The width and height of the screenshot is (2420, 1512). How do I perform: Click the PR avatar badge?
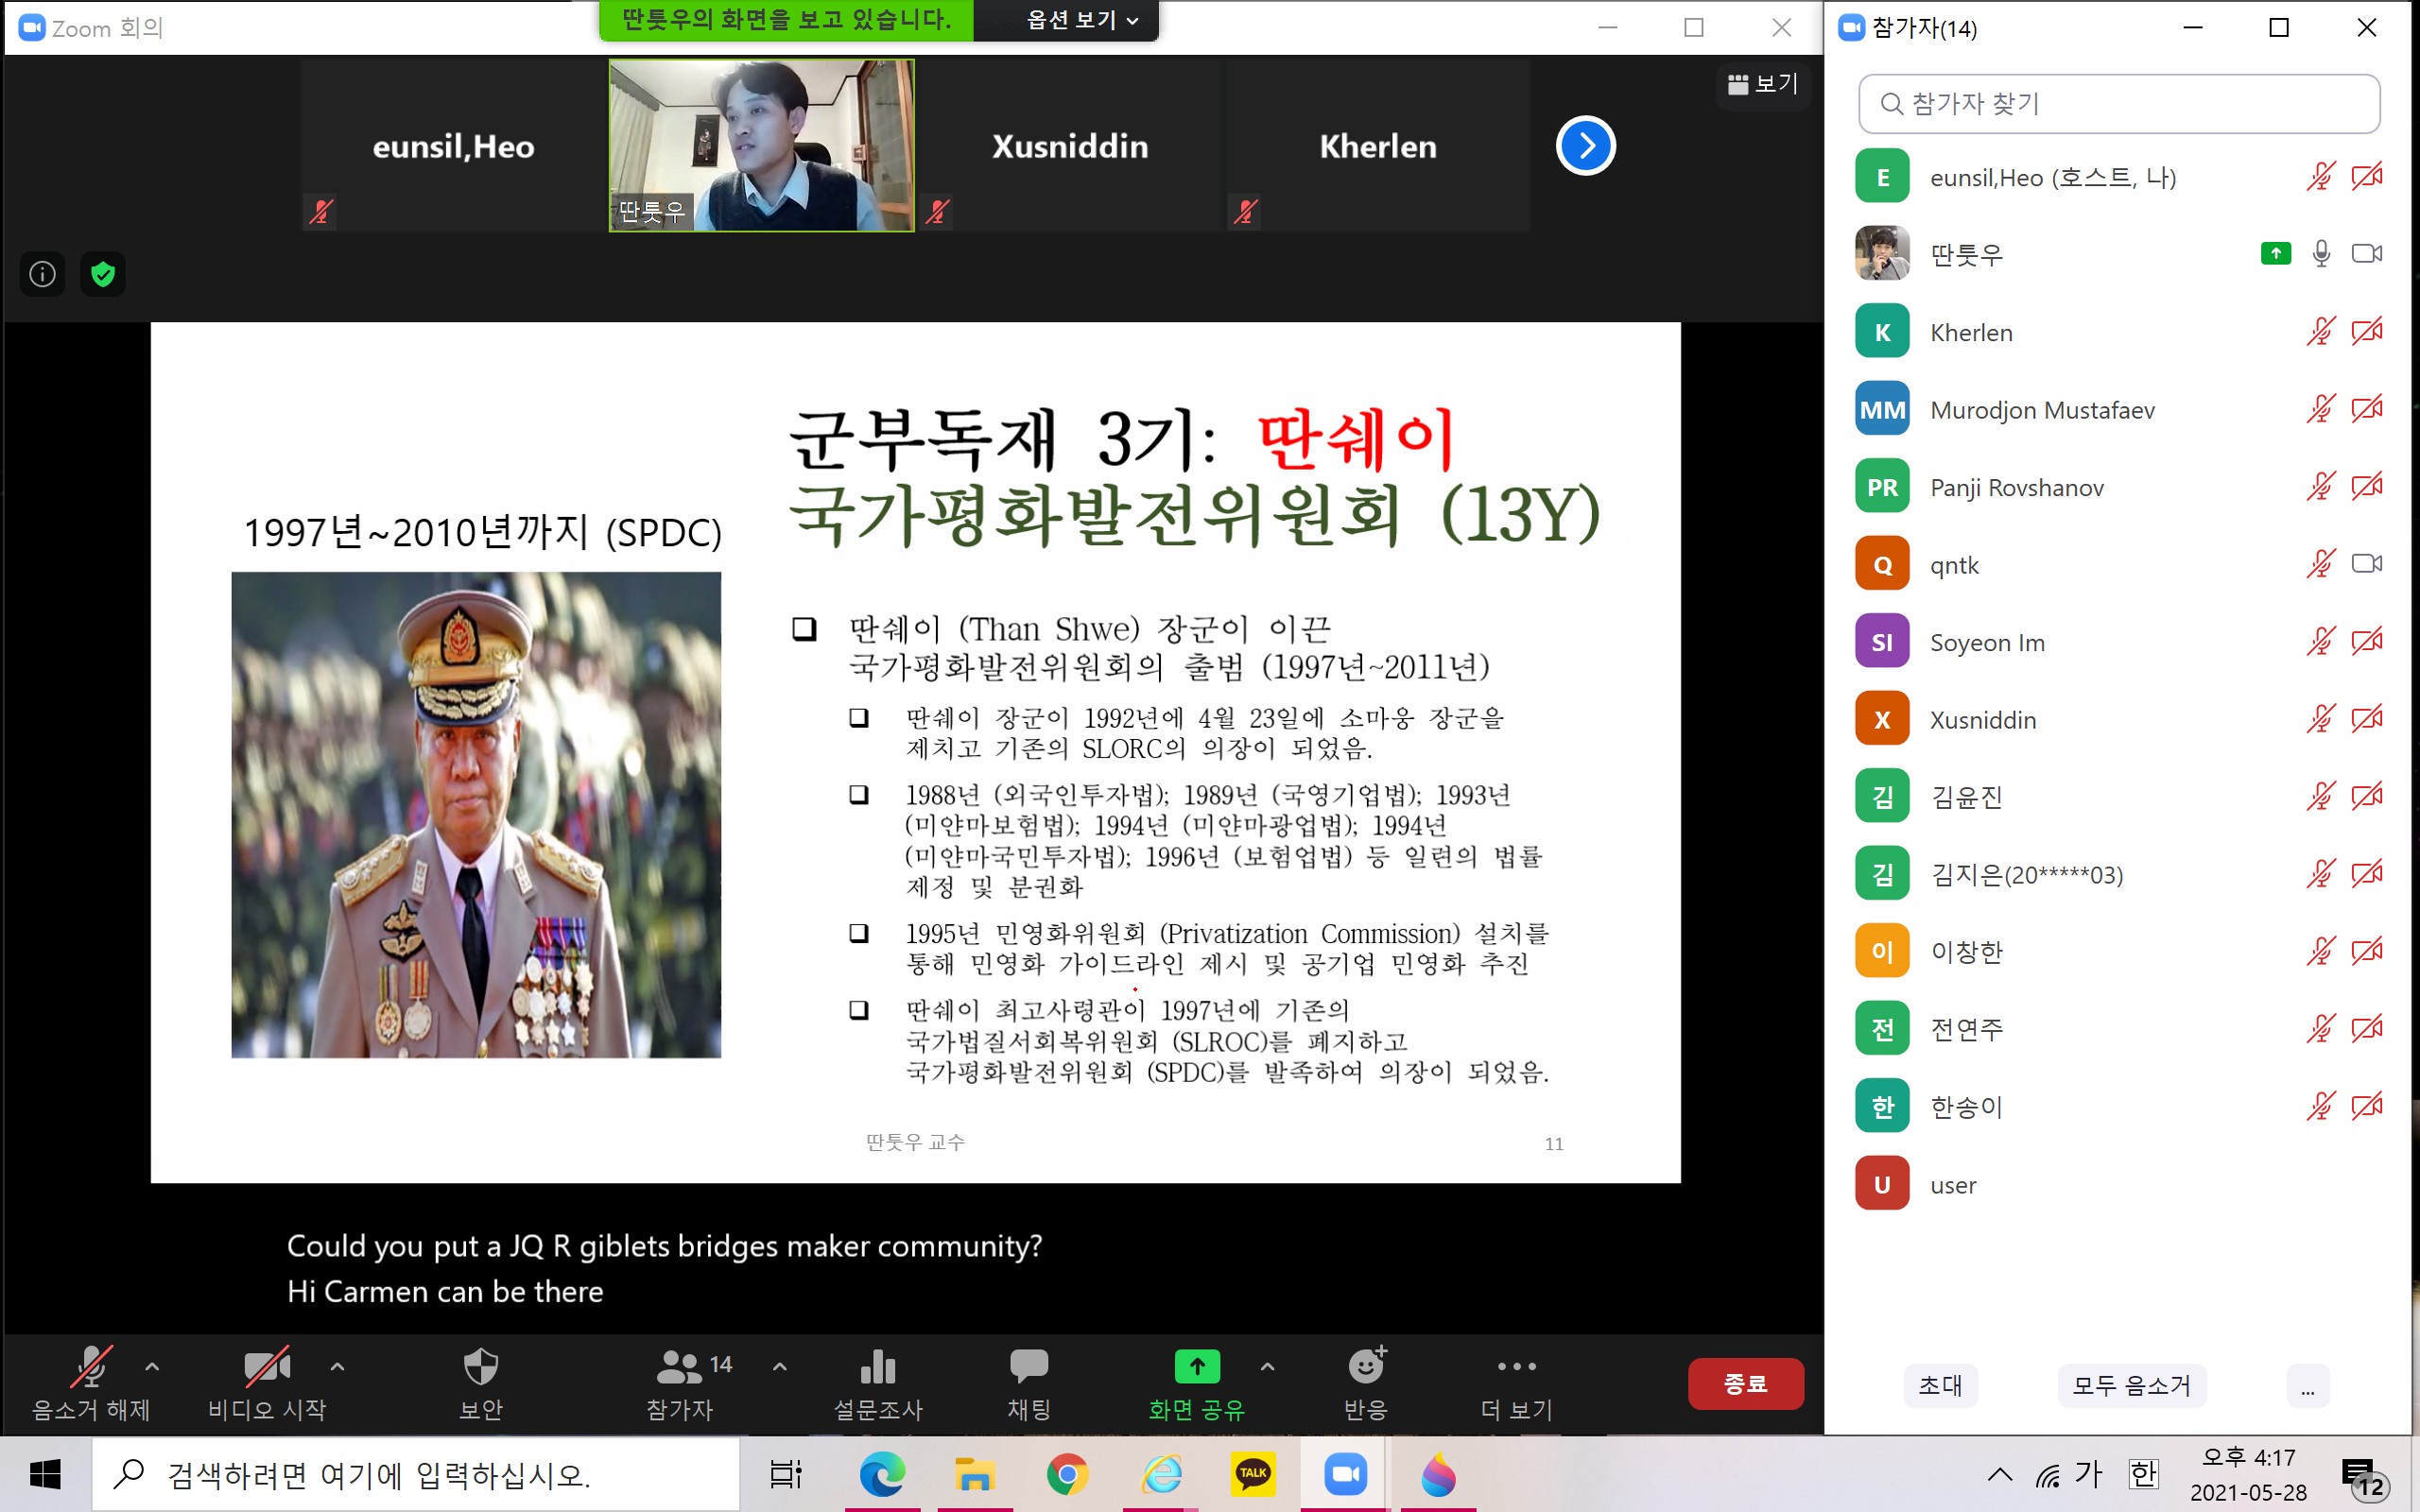click(1881, 487)
